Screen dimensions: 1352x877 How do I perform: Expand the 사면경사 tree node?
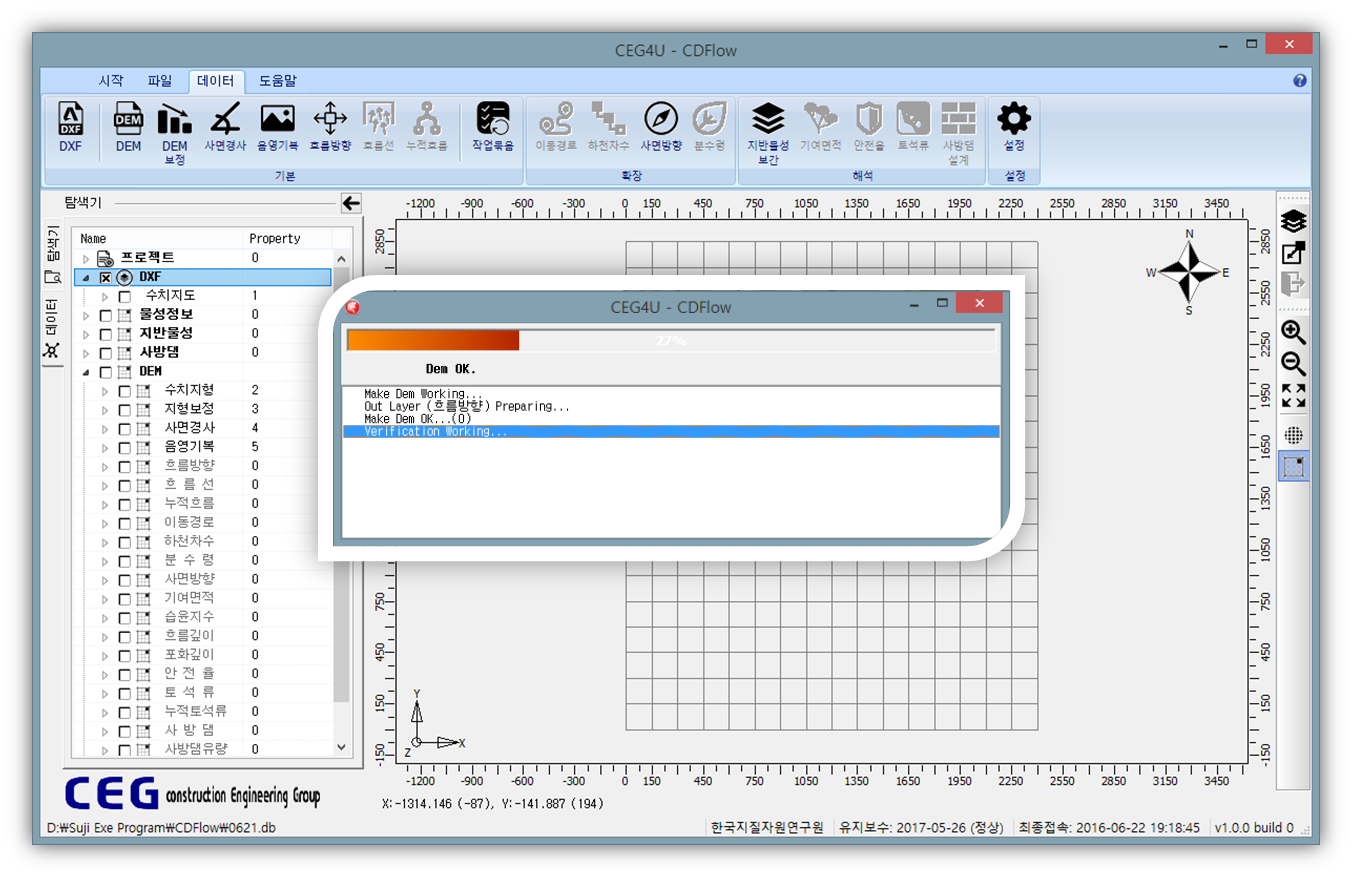tap(105, 428)
